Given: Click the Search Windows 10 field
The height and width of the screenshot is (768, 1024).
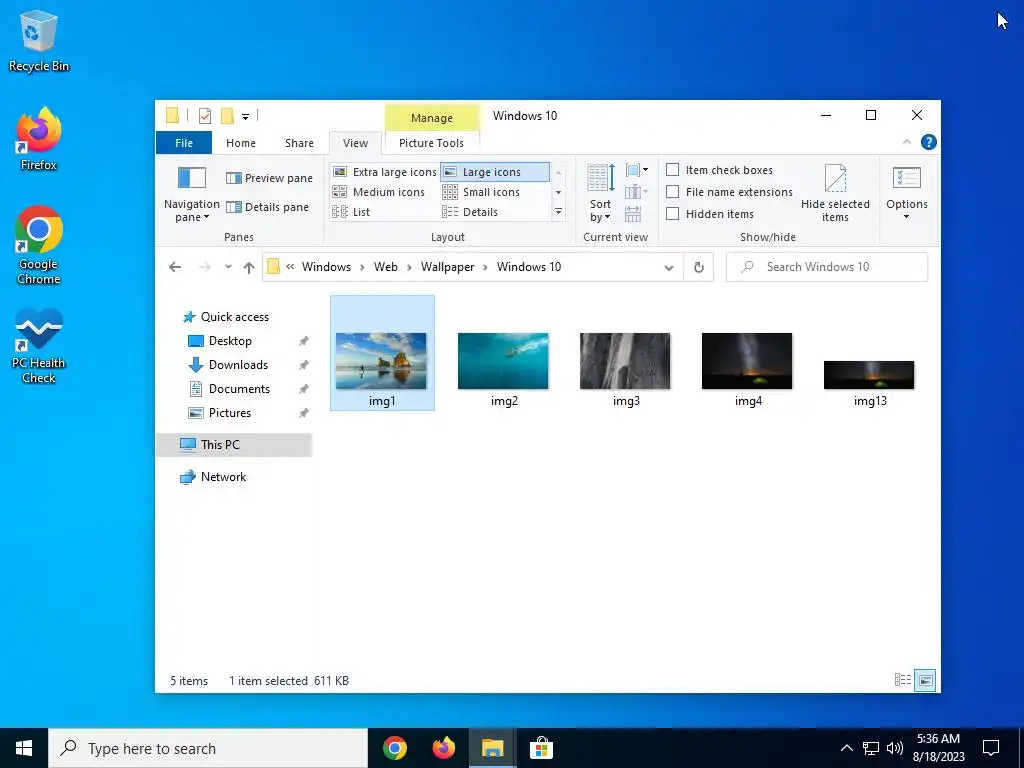Looking at the screenshot, I should (x=827, y=267).
